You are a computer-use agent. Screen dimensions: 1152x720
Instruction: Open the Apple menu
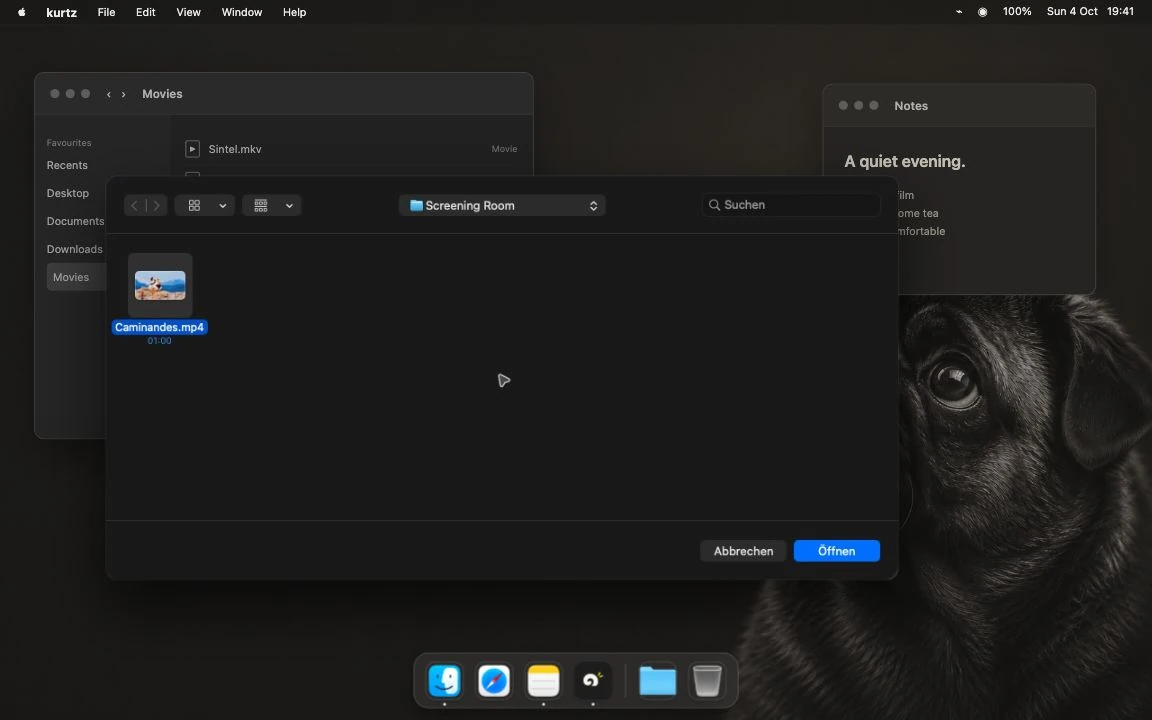21,12
